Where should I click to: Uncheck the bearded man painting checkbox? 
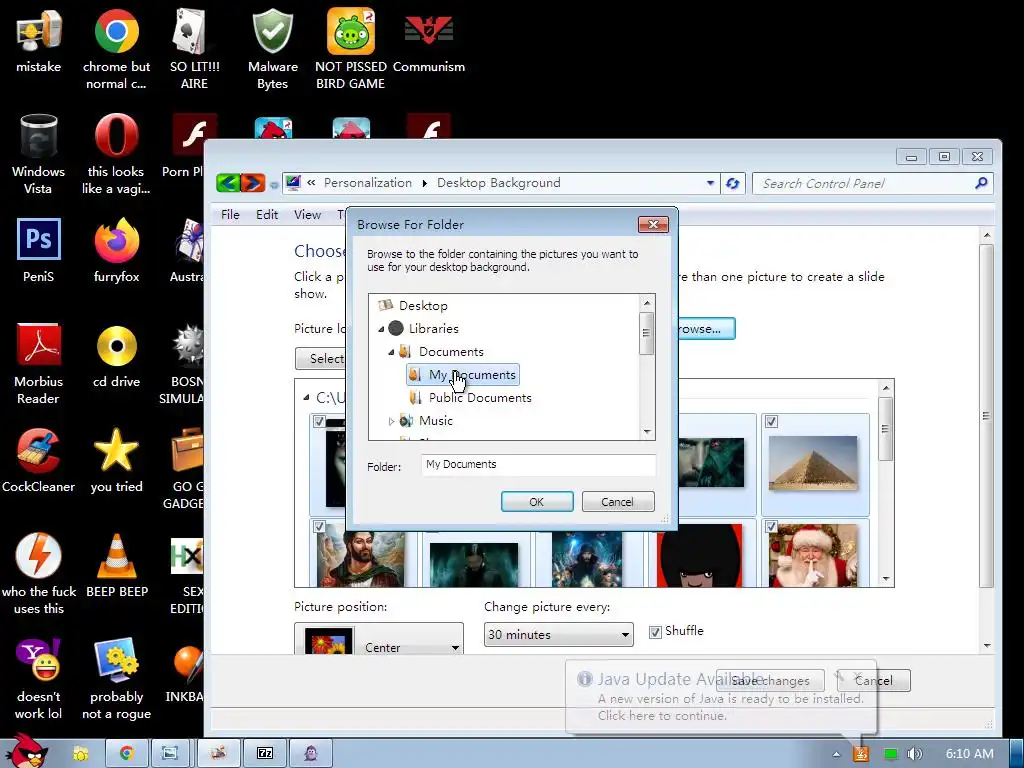(319, 526)
